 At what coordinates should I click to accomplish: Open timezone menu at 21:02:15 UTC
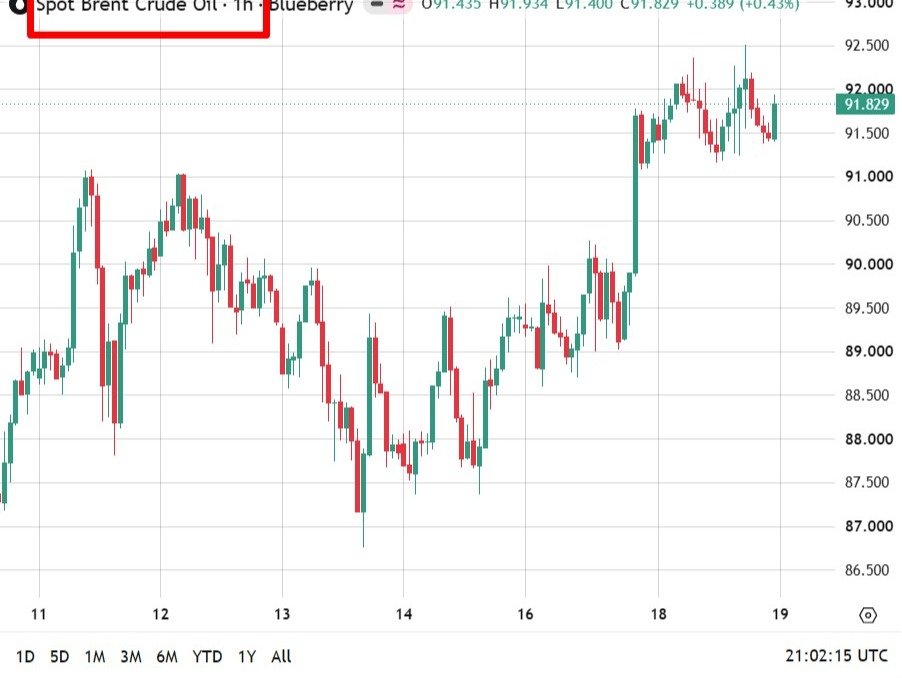[836, 656]
